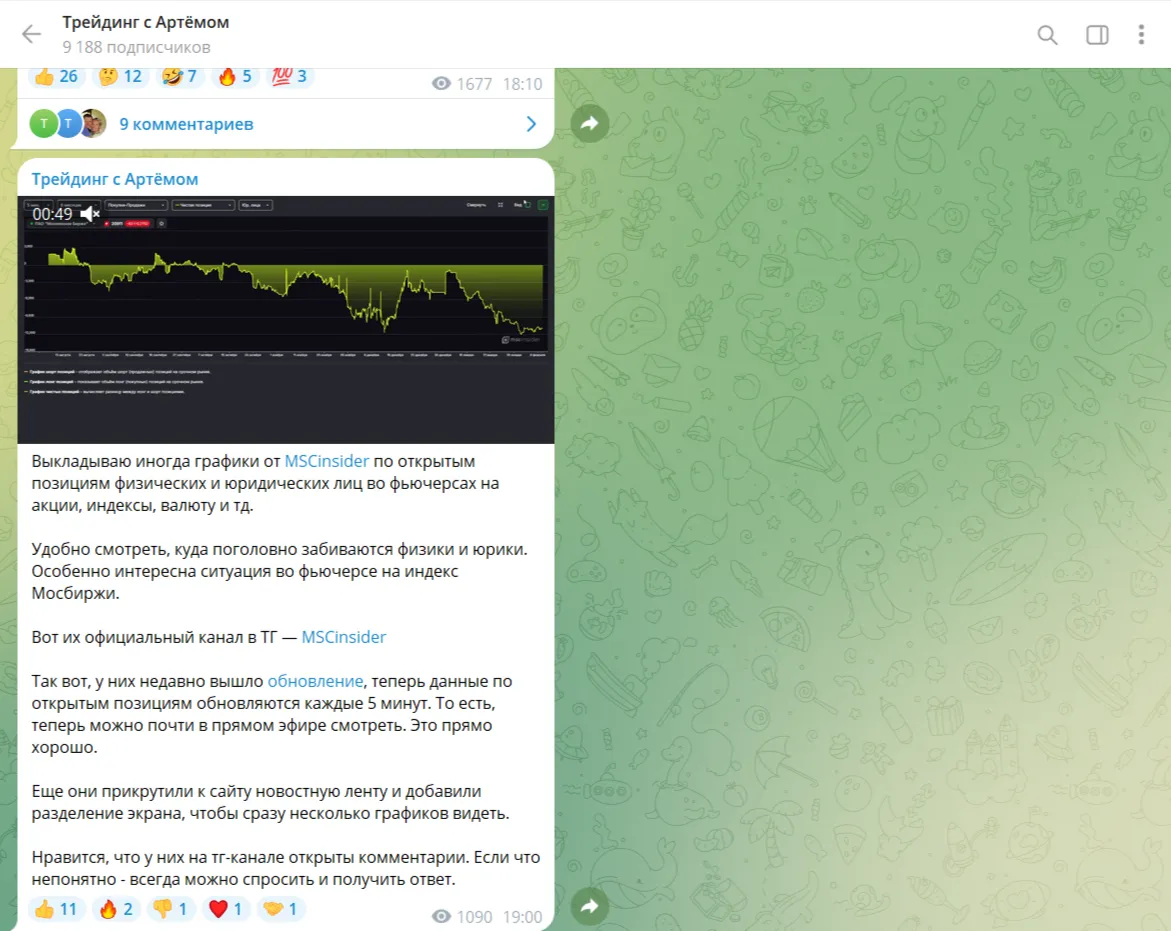Forward the MSCinsider post using bottom arrow
The width and height of the screenshot is (1171, 931).
click(x=589, y=906)
